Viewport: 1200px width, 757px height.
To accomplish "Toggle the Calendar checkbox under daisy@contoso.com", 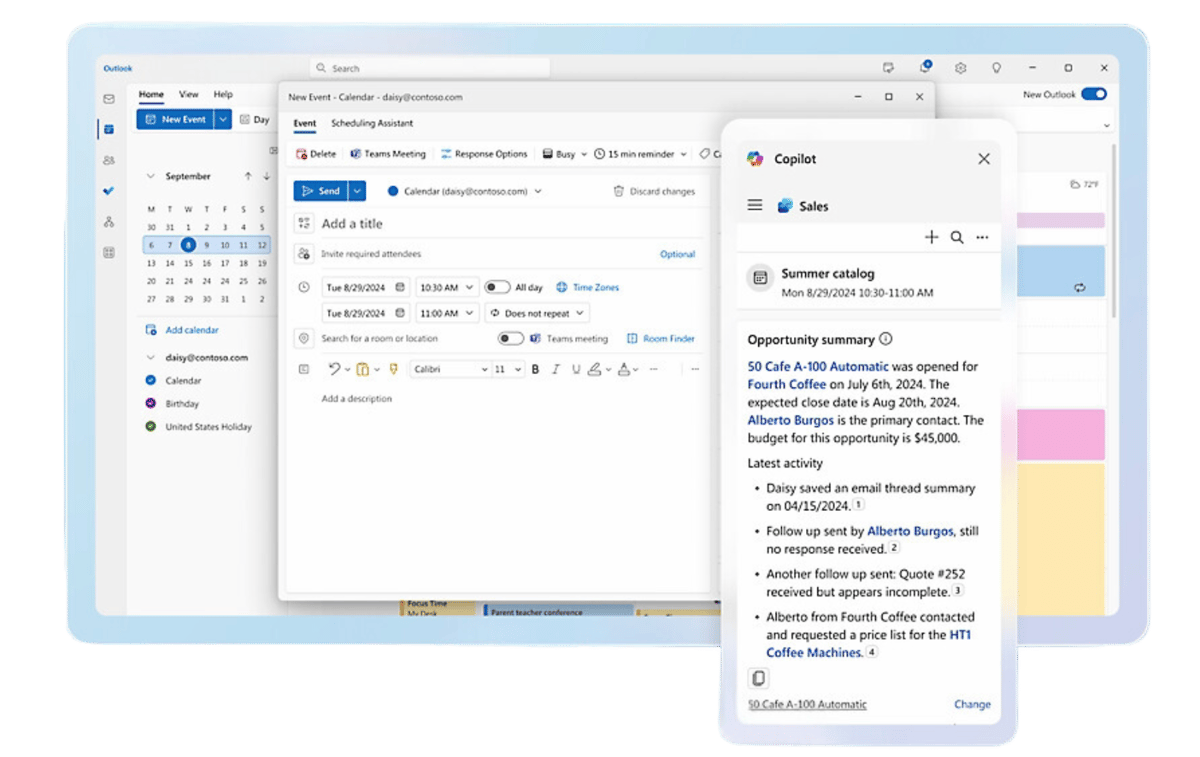I will point(150,380).
